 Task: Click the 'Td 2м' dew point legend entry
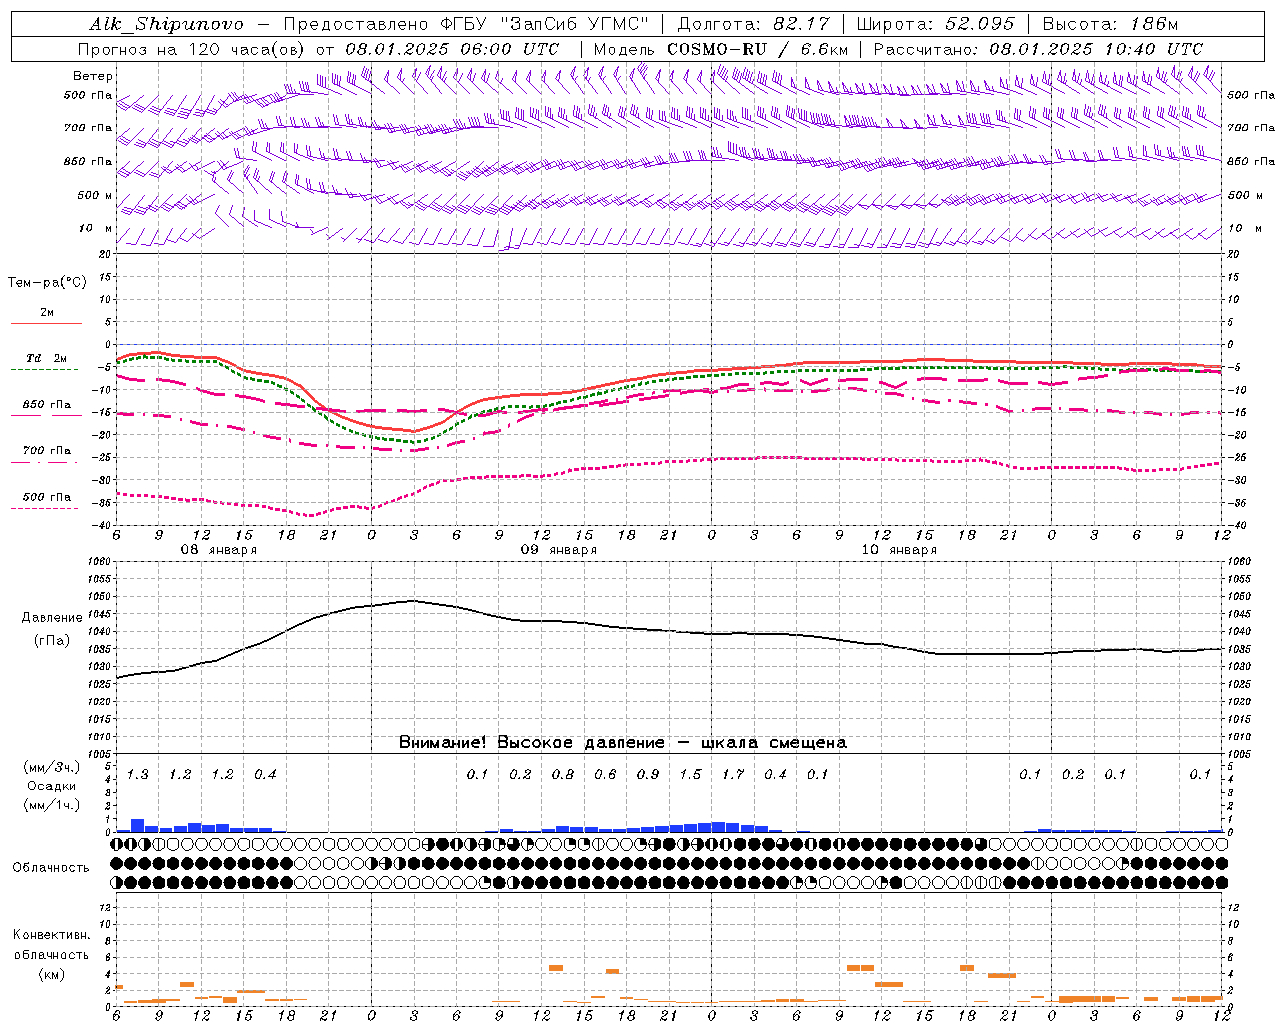point(47,358)
